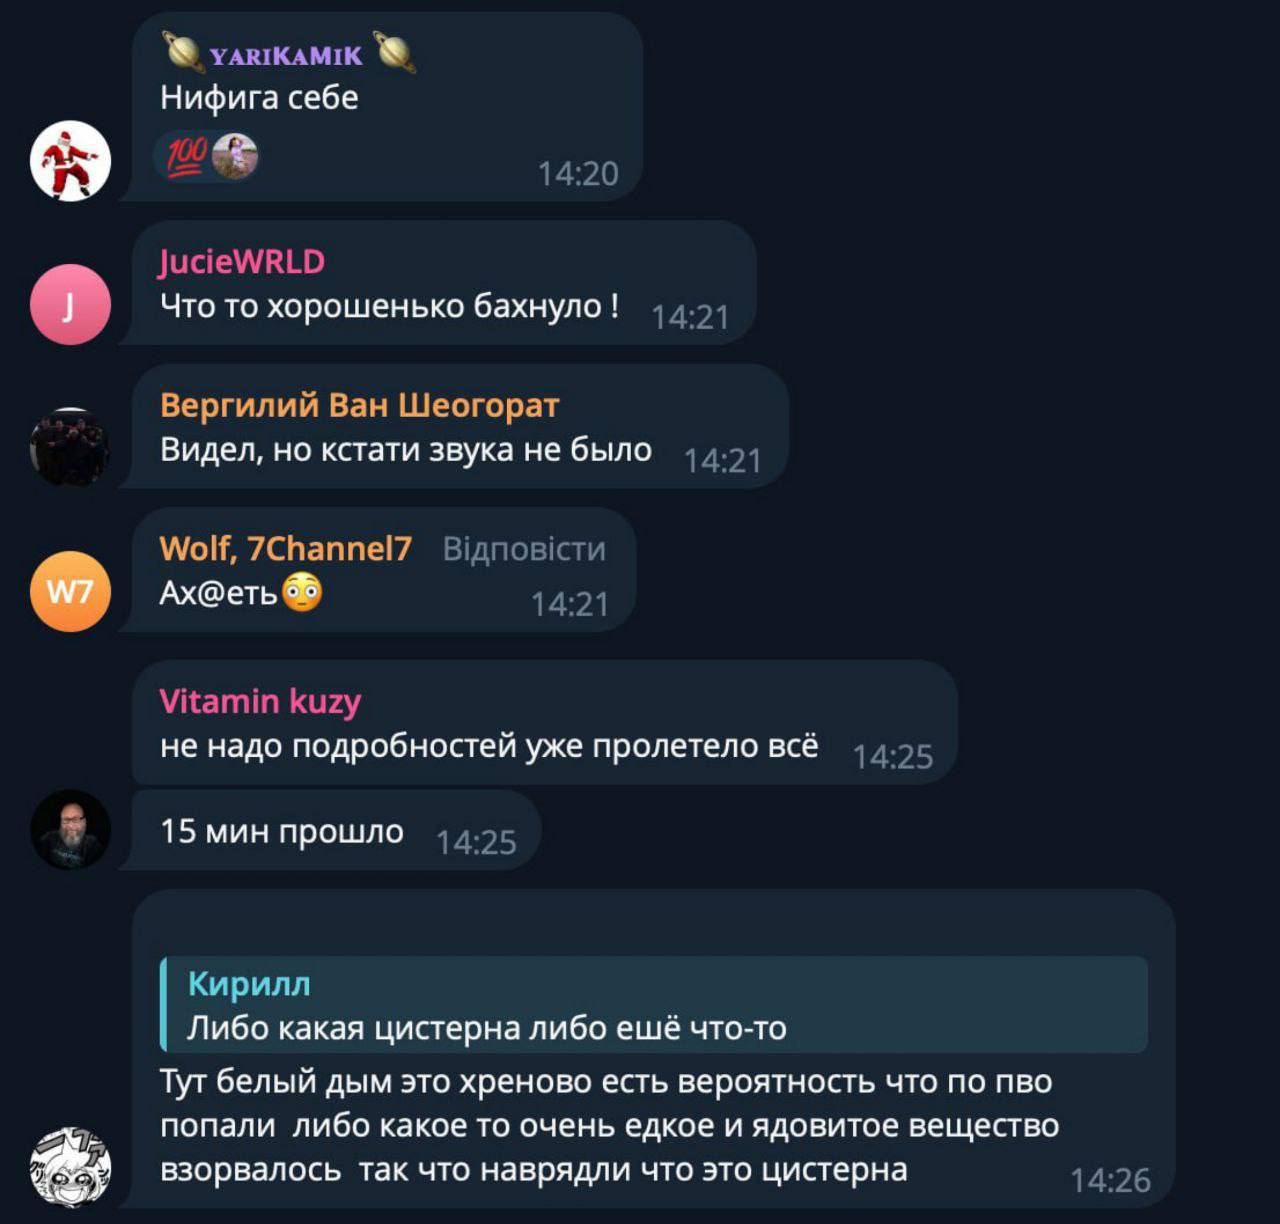Jump to Кирилл's quoted message
The width and height of the screenshot is (1280, 1224).
click(654, 1004)
